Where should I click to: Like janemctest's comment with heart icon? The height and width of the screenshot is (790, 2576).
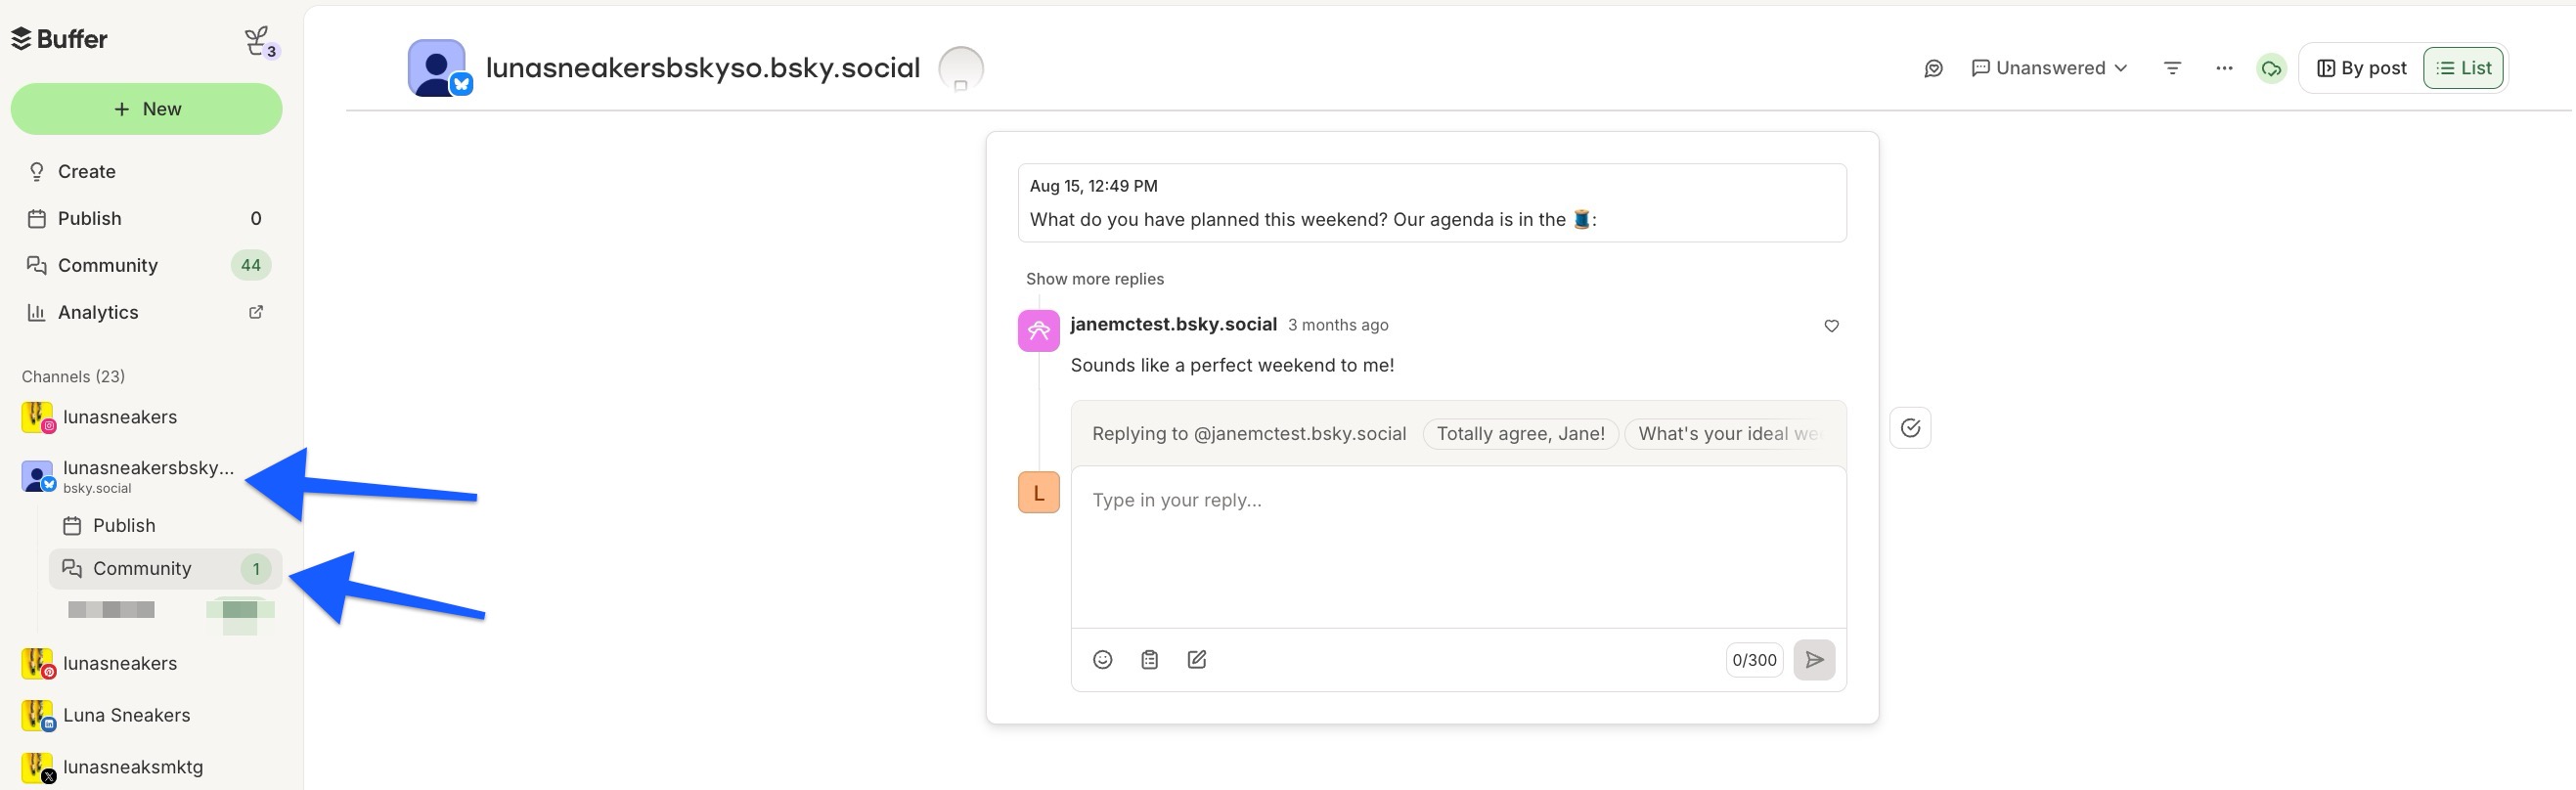click(1831, 326)
